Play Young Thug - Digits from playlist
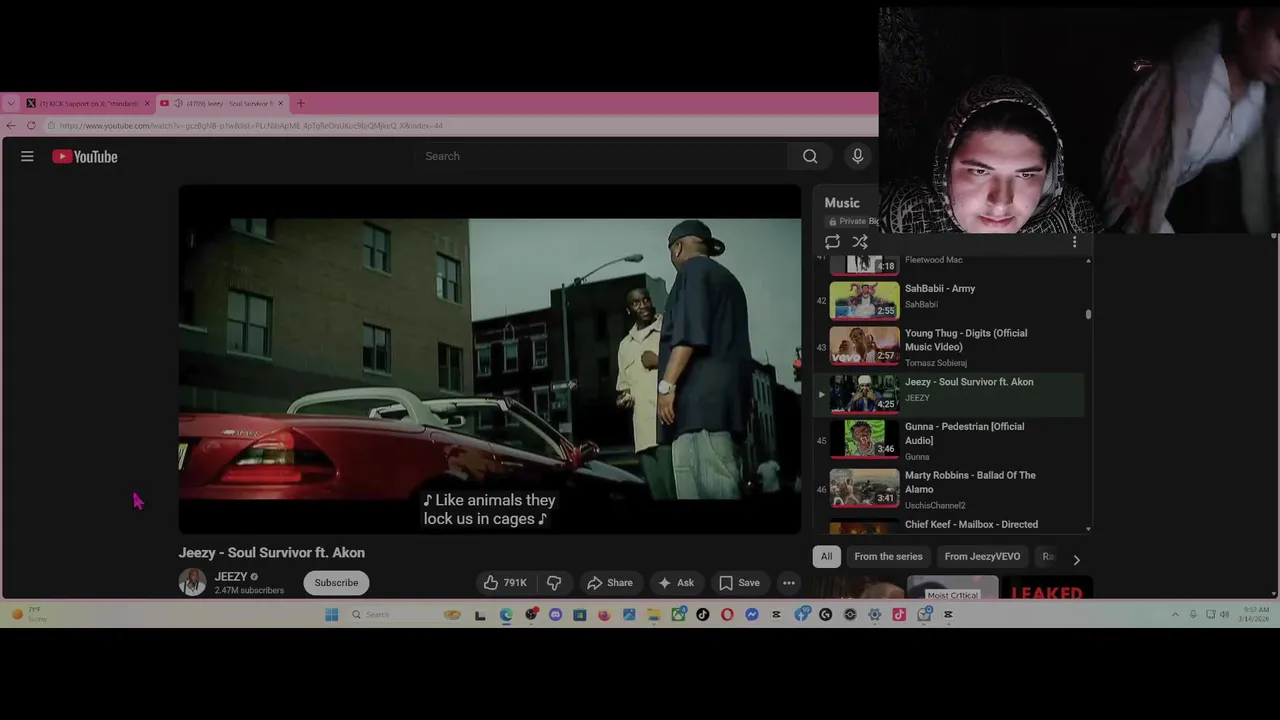The image size is (1280, 720). click(x=950, y=347)
